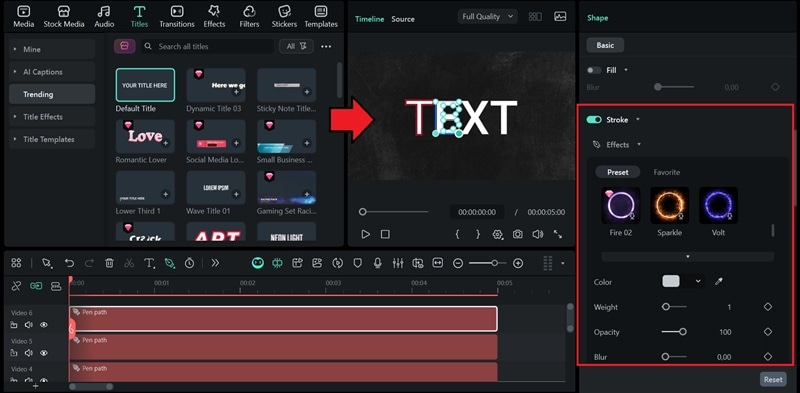Image resolution: width=800 pixels, height=393 pixels.
Task: Click the preview scopes image icon
Action: click(560, 16)
